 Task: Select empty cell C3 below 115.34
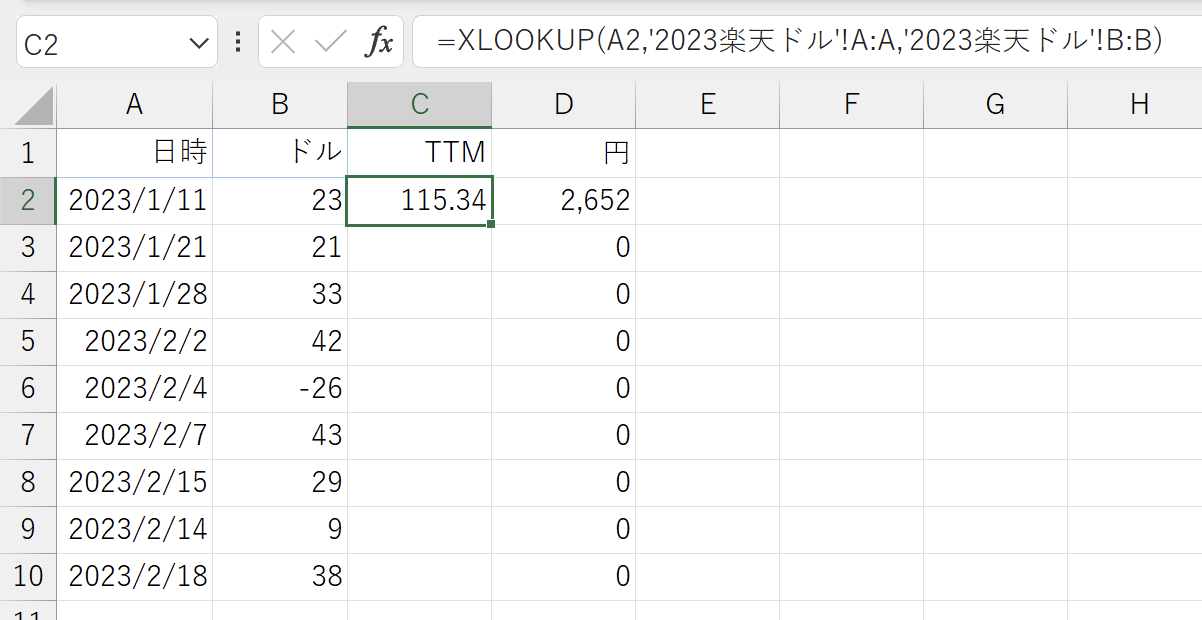pyautogui.click(x=420, y=247)
